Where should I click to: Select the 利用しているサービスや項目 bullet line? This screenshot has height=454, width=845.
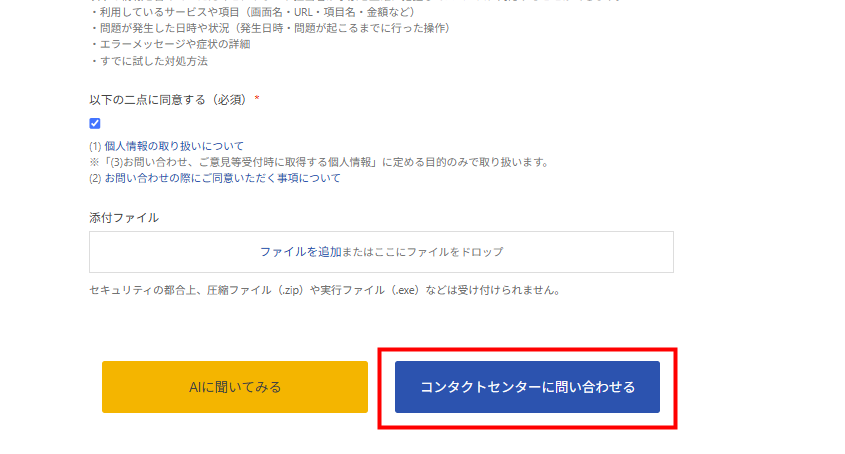click(x=253, y=12)
